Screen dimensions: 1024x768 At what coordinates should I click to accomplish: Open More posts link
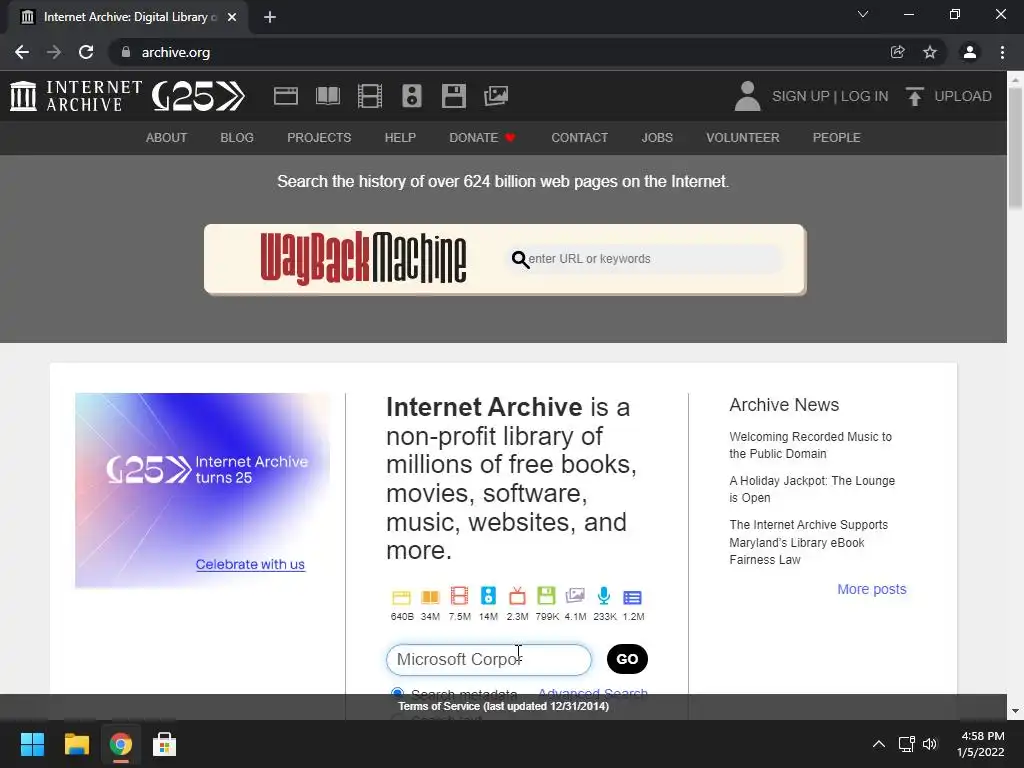pyautogui.click(x=871, y=589)
